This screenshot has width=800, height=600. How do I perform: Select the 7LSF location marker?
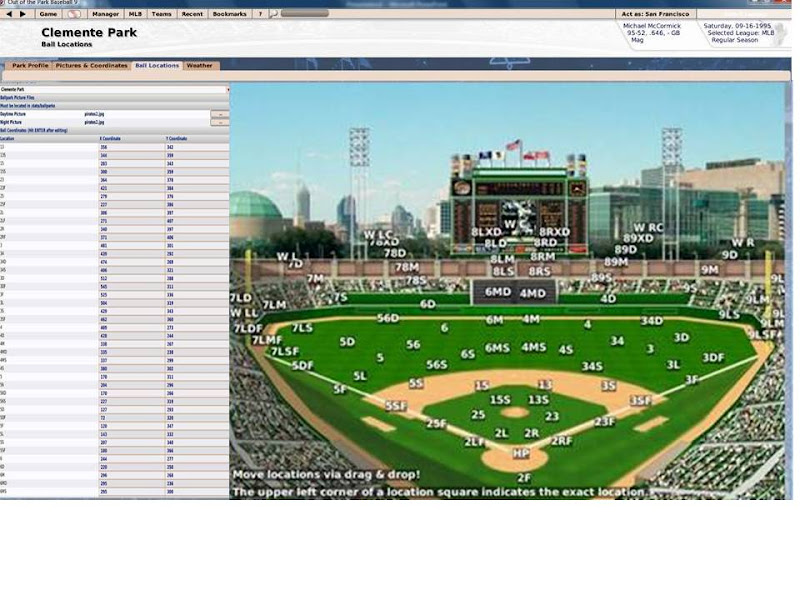pyautogui.click(x=285, y=351)
